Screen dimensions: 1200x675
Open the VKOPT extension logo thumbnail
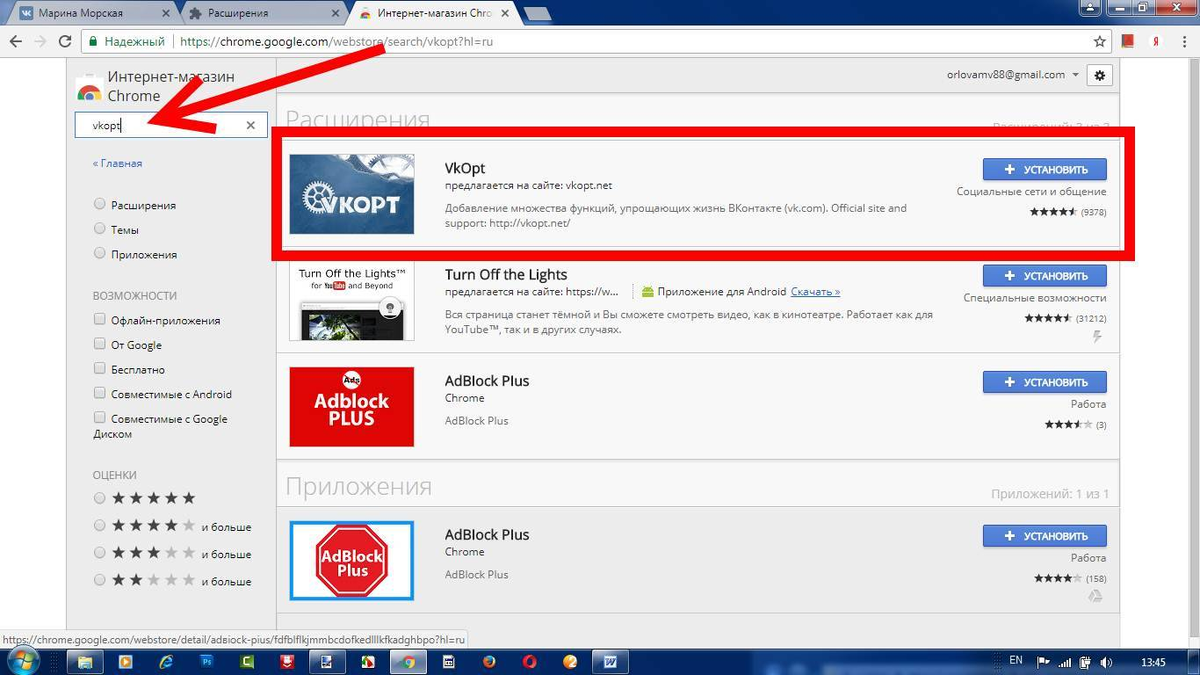[x=352, y=194]
